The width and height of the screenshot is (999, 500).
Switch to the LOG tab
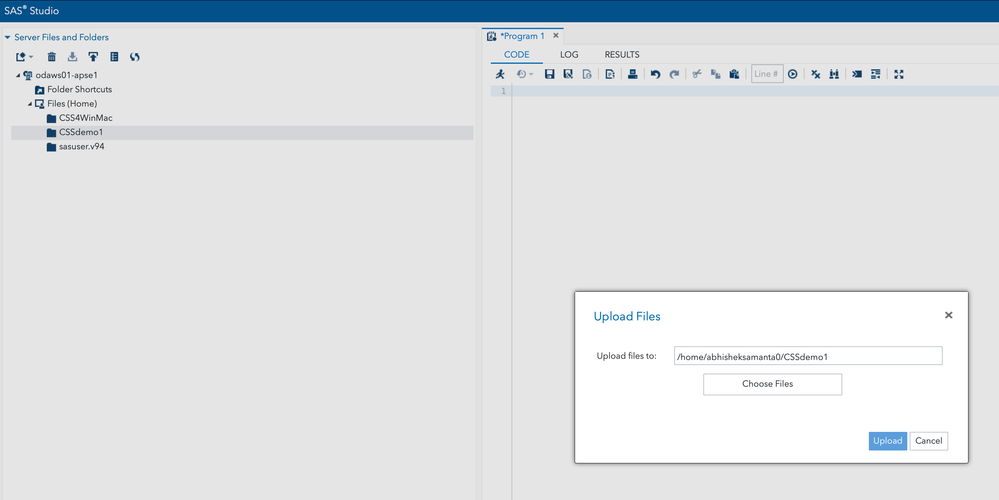[x=568, y=55]
